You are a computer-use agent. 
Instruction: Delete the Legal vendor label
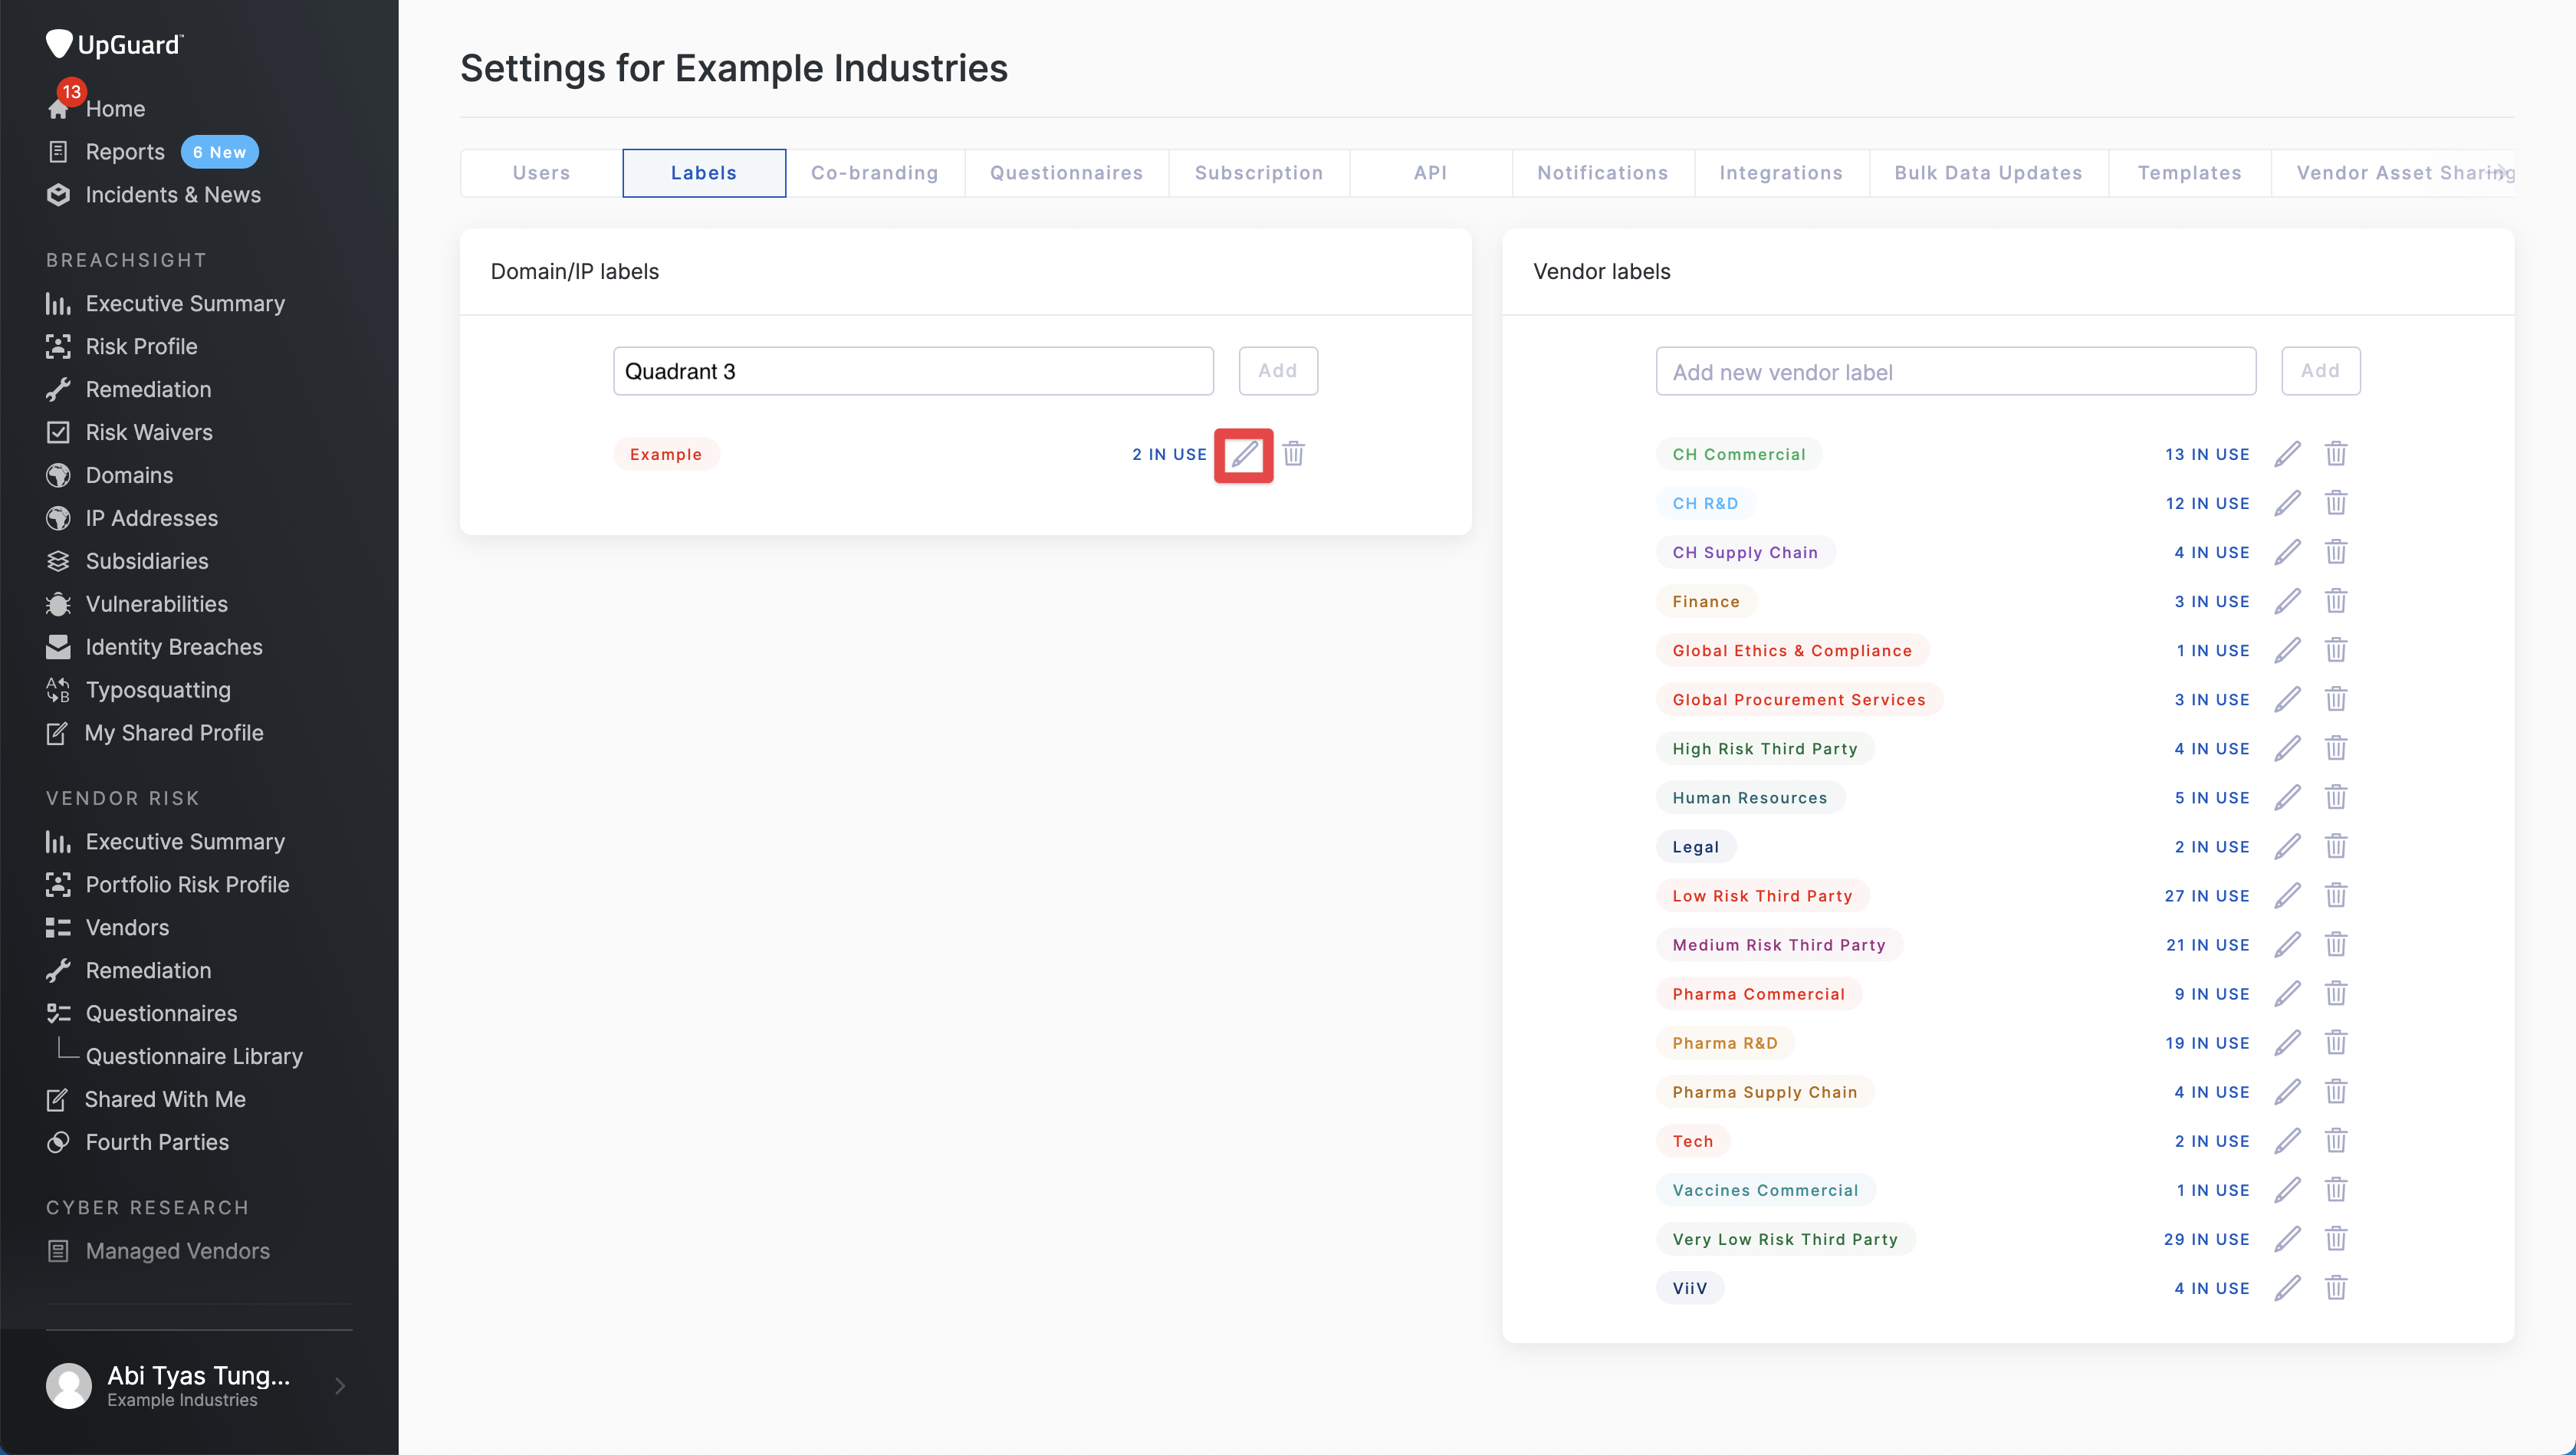click(x=2335, y=846)
